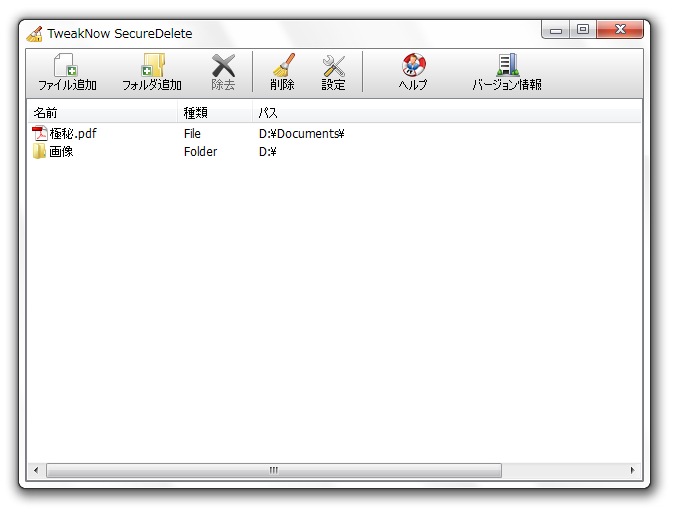Screen dimensions: 673x511
Task: Select the 画像 folder name
Action: [61, 151]
